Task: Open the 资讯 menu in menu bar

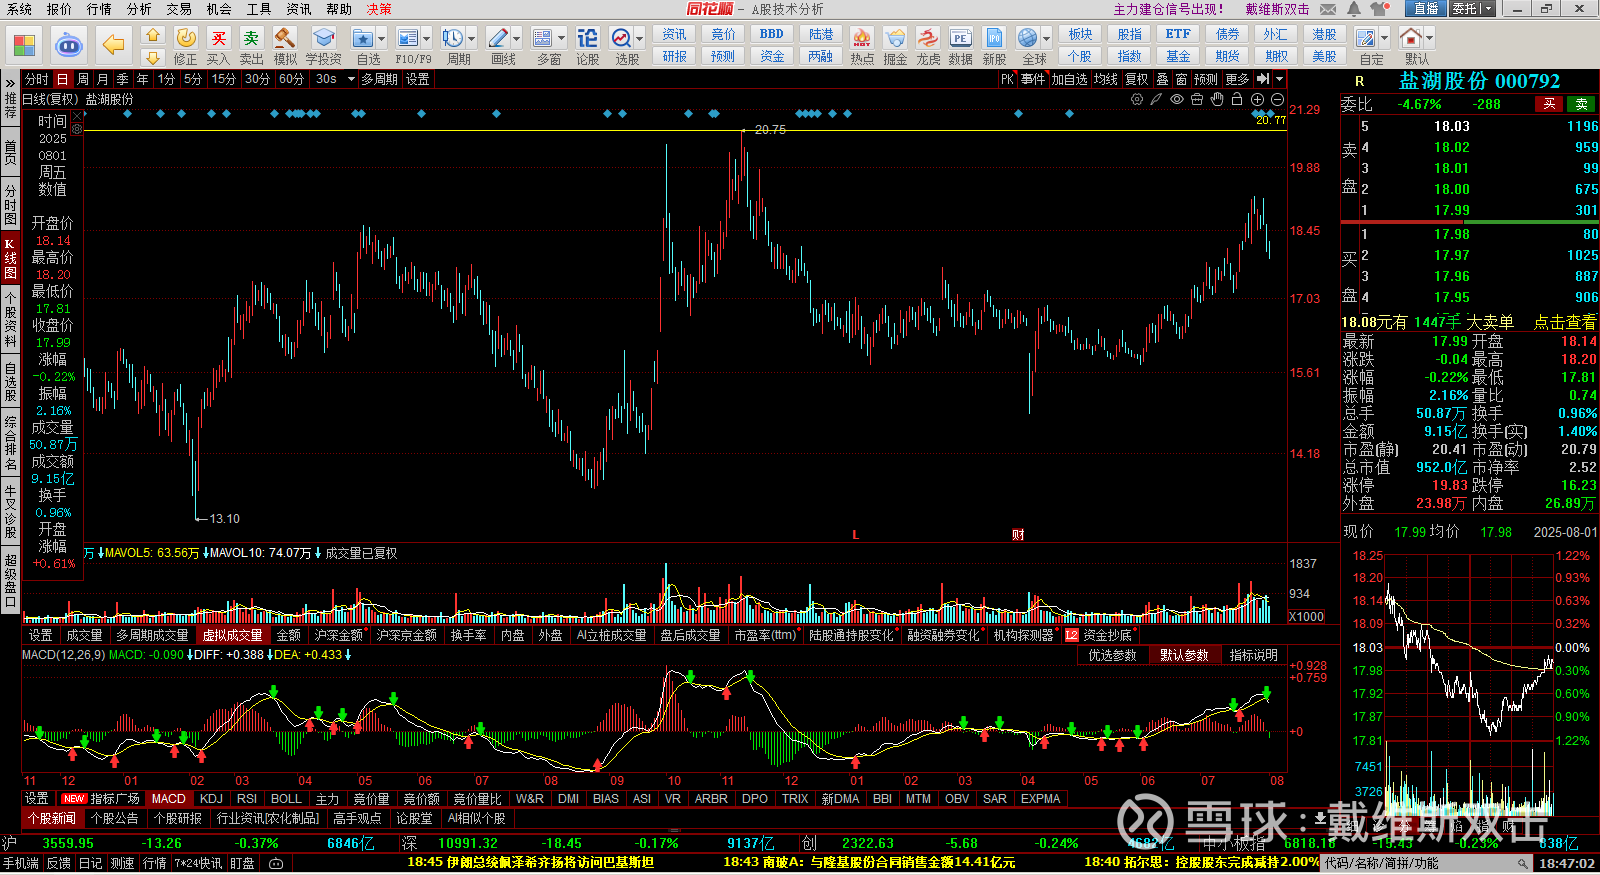Action: click(x=299, y=9)
